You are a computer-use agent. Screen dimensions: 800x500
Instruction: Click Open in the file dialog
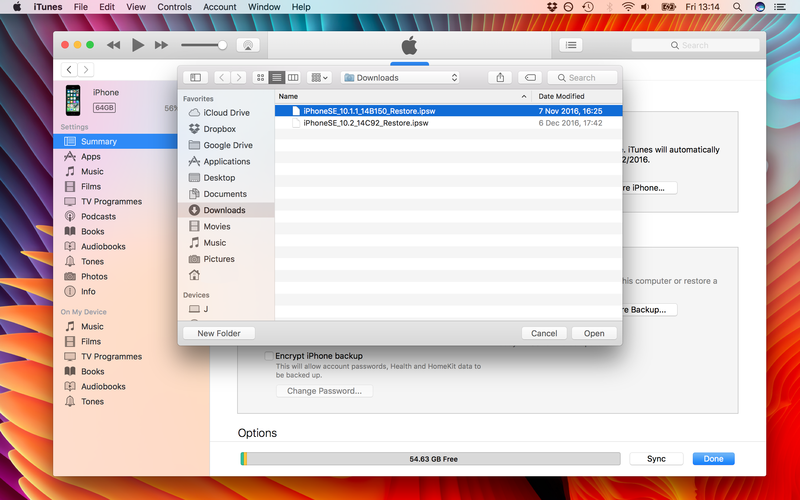click(594, 333)
